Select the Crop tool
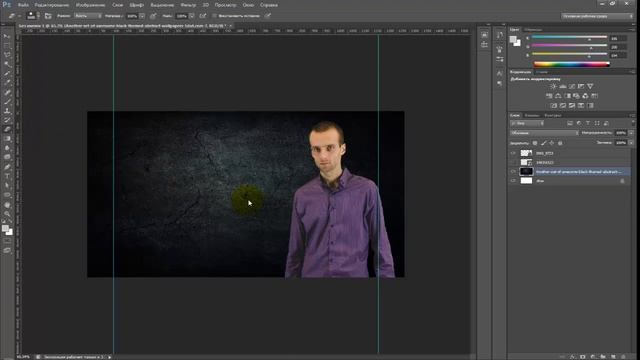Image resolution: width=640 pixels, height=360 pixels. (7, 73)
